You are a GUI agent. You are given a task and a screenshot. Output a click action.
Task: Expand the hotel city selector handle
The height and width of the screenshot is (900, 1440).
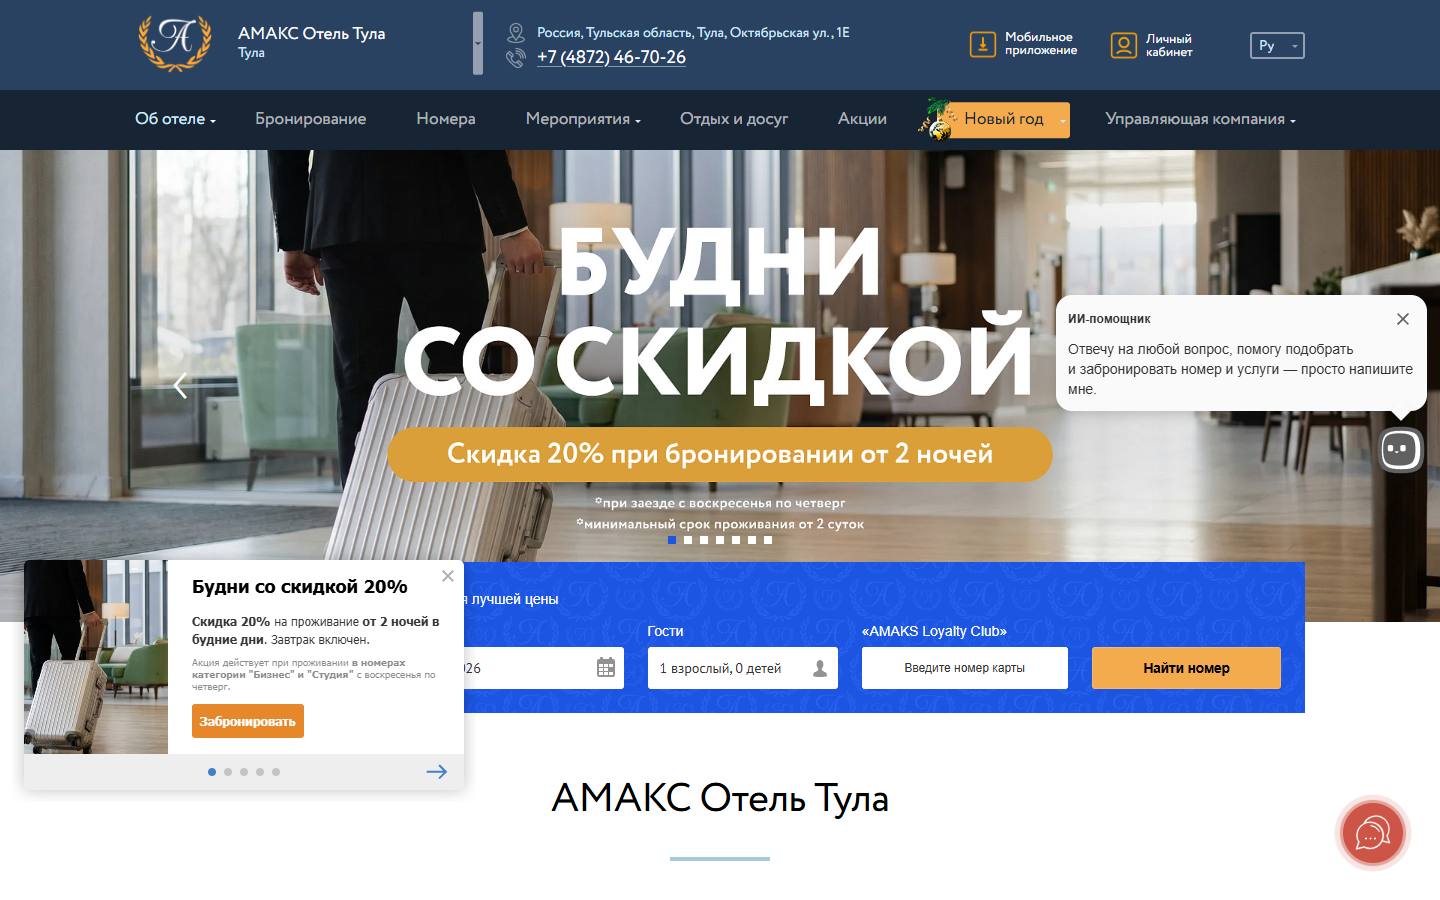click(x=478, y=43)
